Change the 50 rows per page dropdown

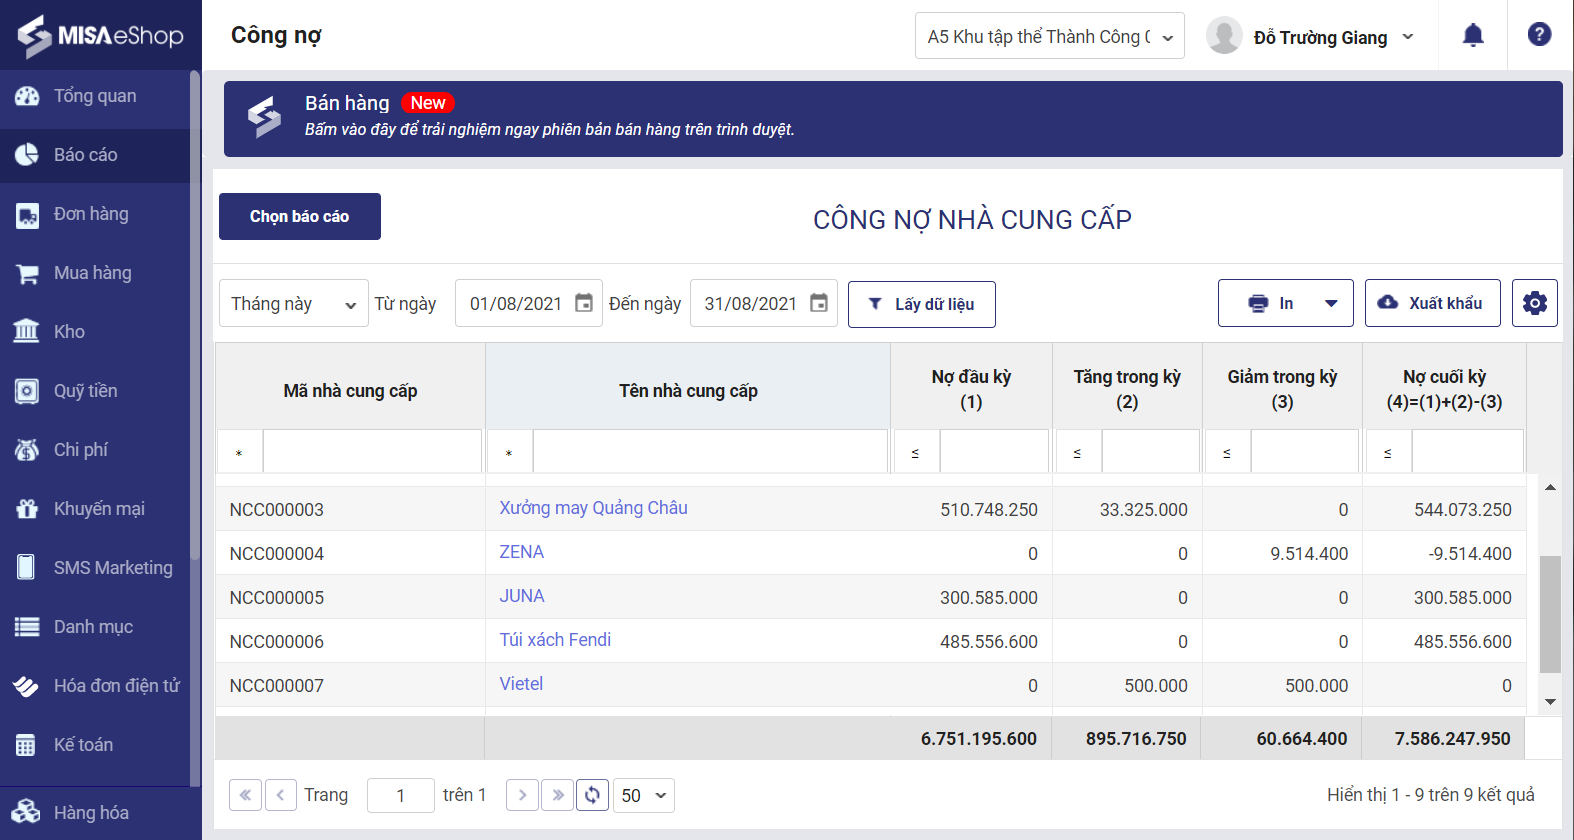(x=644, y=795)
